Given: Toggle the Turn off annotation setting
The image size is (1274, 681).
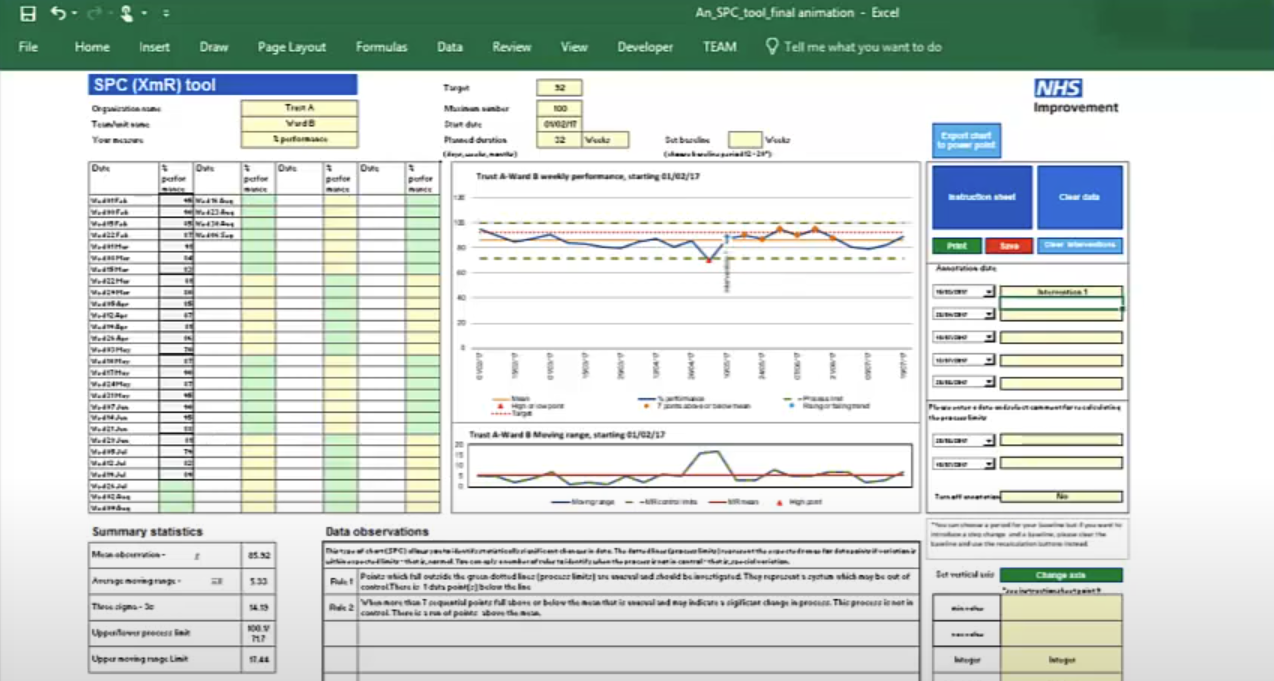Looking at the screenshot, I should (1062, 496).
